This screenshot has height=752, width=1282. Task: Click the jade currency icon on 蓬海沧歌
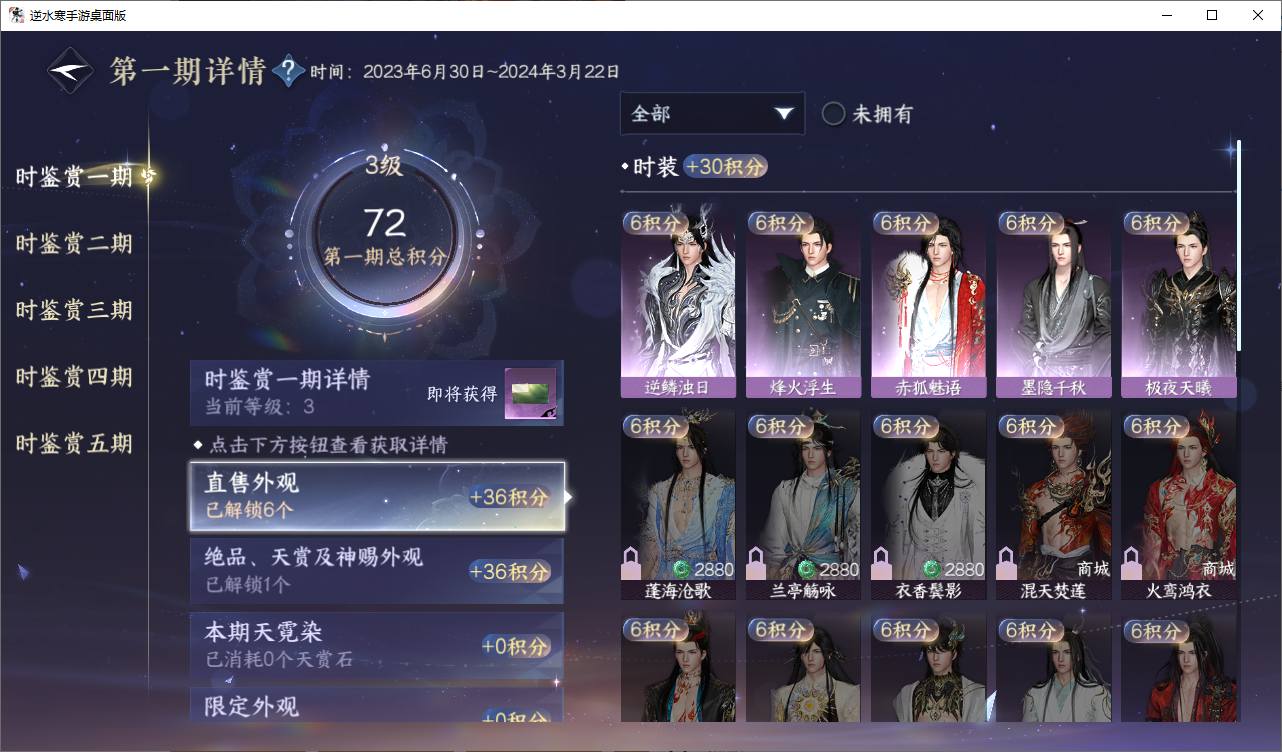pyautogui.click(x=681, y=570)
